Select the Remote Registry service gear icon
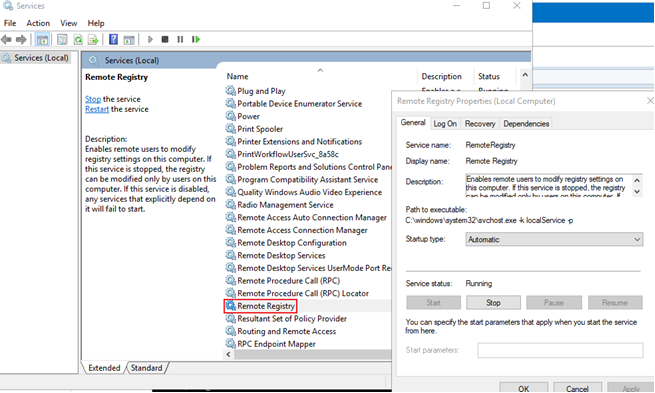Image resolution: width=655 pixels, height=393 pixels. pos(231,306)
